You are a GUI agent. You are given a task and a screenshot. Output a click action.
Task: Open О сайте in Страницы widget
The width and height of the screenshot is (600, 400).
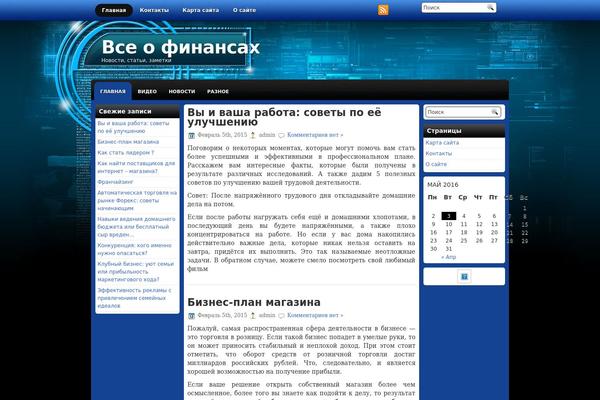tap(436, 164)
